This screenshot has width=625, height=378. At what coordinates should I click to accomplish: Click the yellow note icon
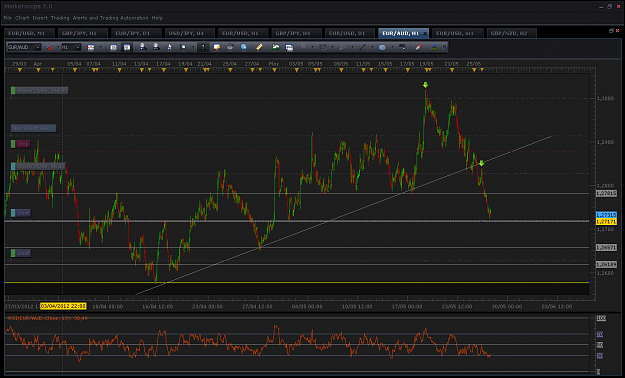(x=217, y=47)
